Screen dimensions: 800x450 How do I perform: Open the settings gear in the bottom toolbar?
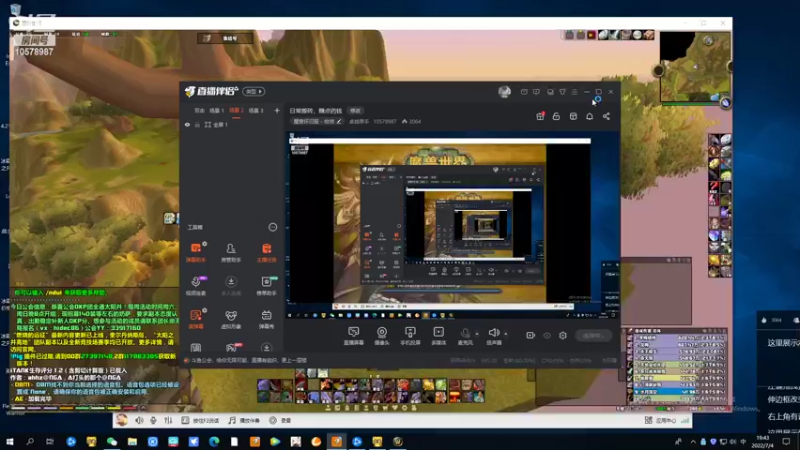click(x=563, y=335)
